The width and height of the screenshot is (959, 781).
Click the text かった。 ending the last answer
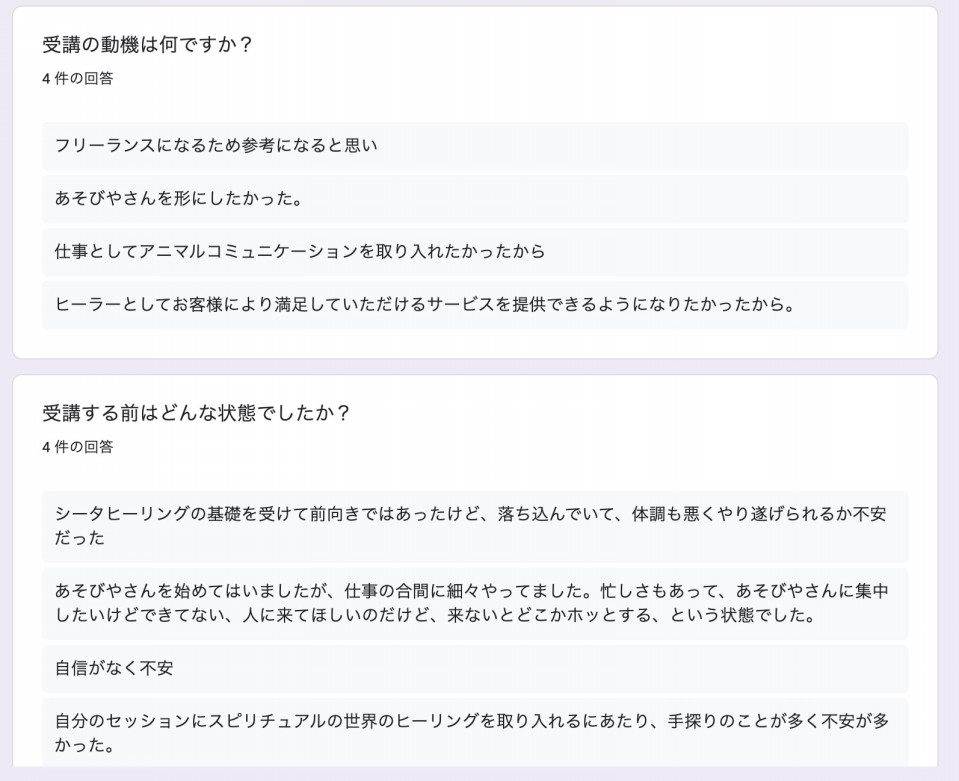[84, 746]
